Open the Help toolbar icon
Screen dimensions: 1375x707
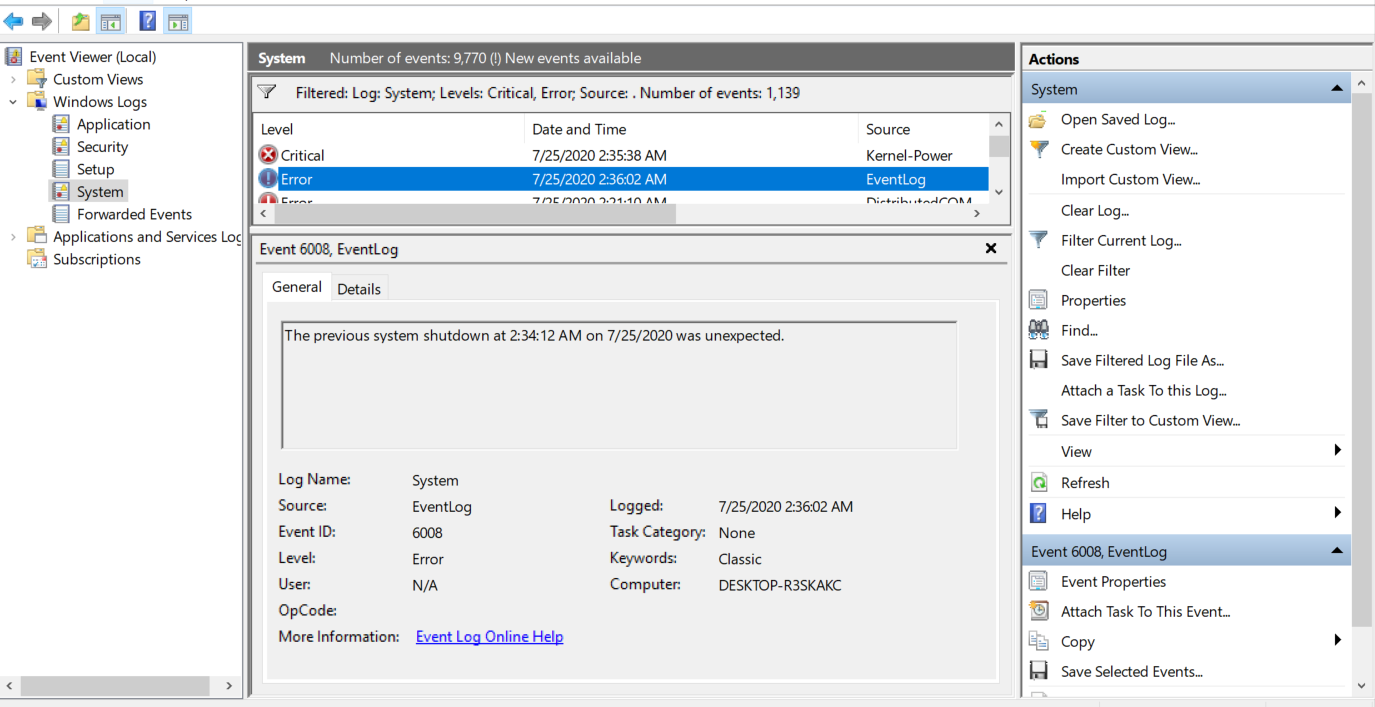[x=147, y=21]
